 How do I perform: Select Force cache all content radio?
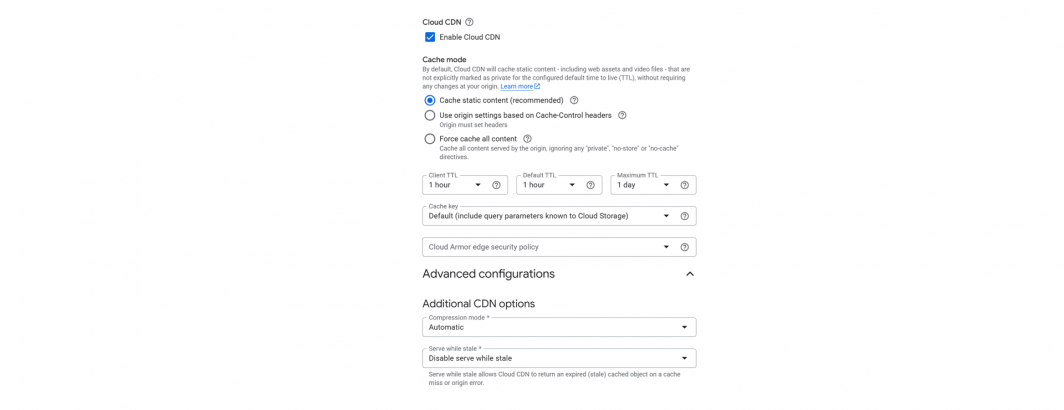click(x=430, y=138)
